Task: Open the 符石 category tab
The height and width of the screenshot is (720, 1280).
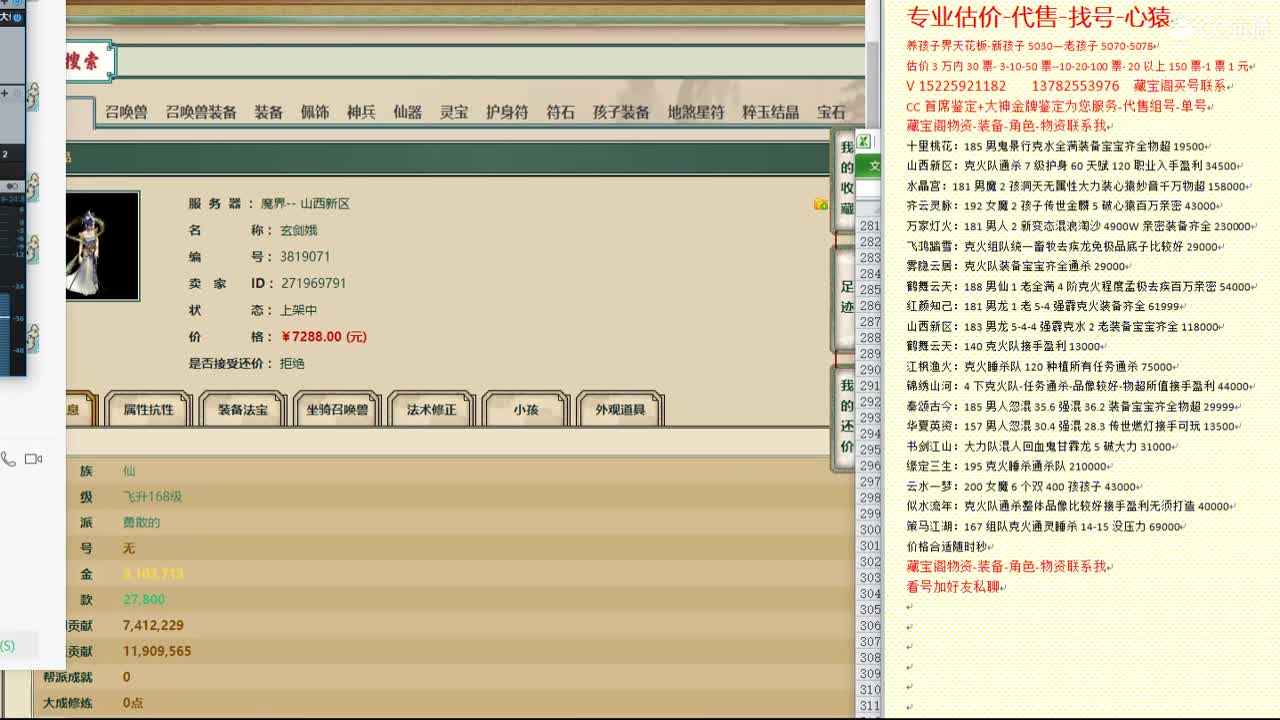Action: point(561,112)
